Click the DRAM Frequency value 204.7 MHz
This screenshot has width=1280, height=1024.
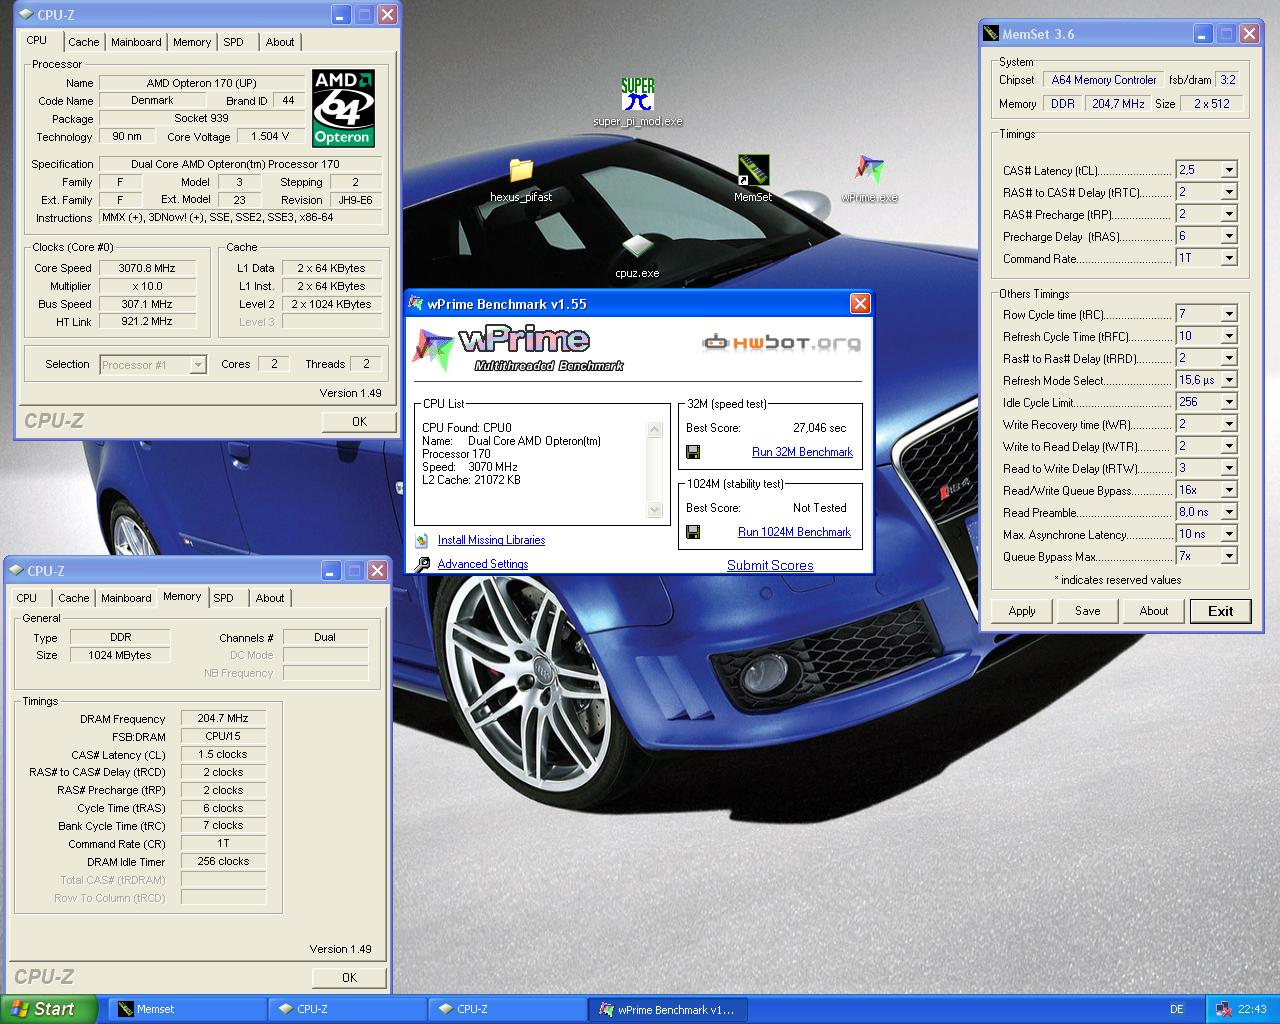tap(223, 719)
